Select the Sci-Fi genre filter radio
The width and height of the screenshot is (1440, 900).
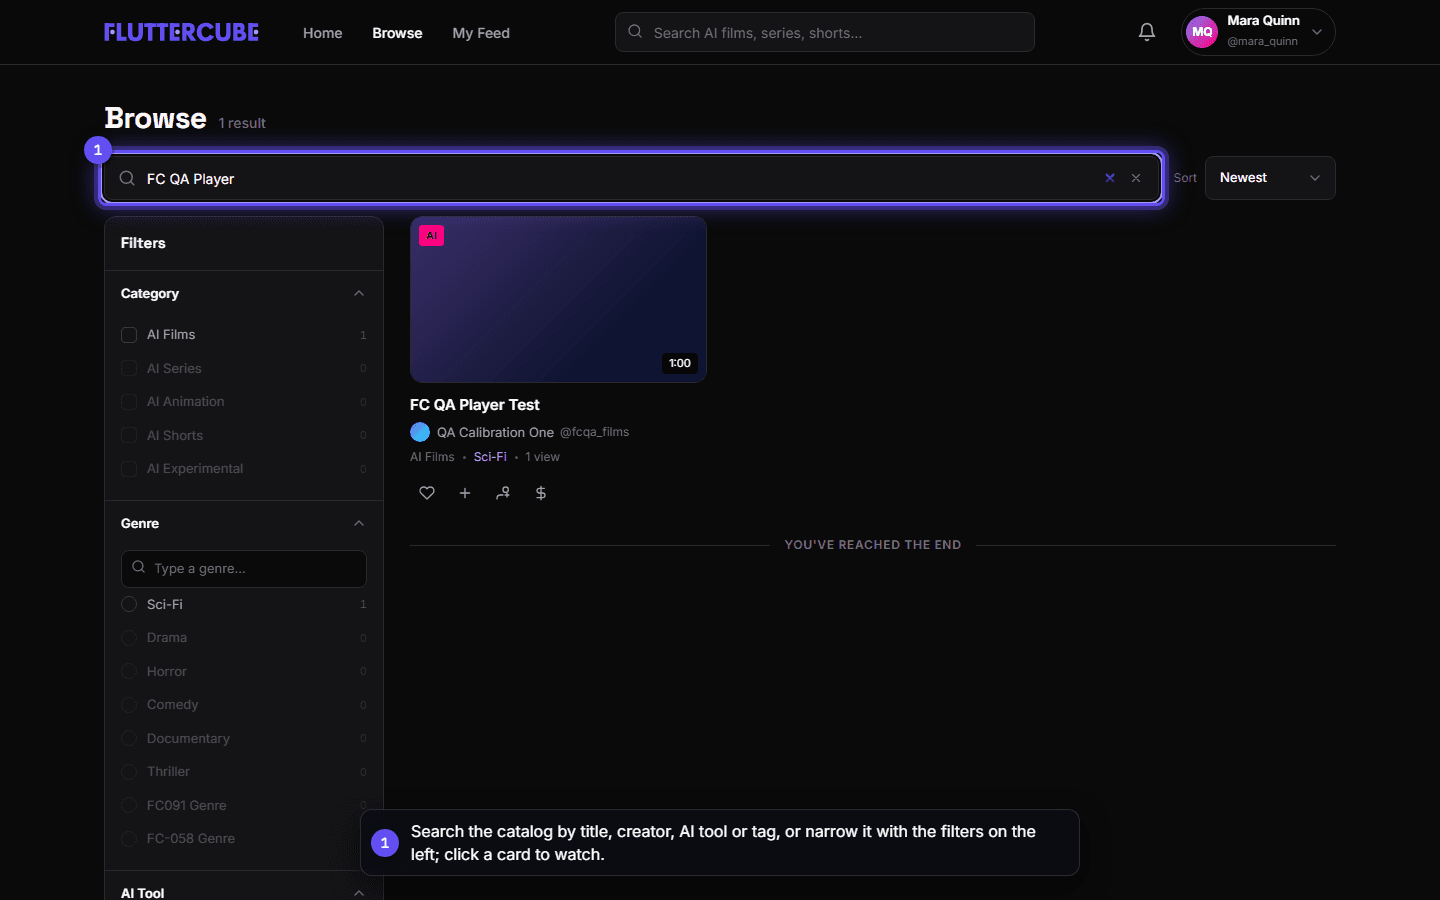click(129, 604)
